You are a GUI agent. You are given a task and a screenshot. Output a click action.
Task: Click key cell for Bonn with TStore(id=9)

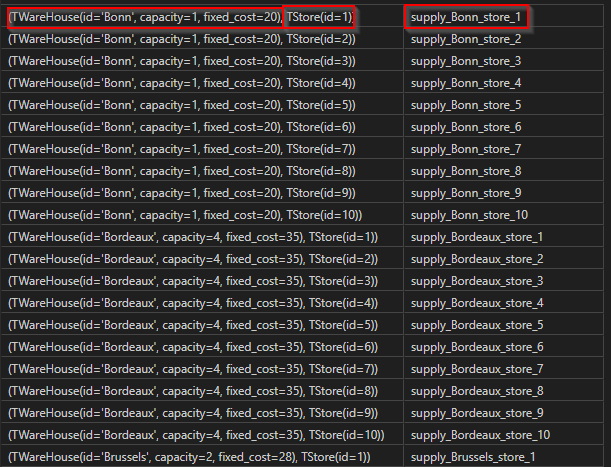(x=202, y=193)
